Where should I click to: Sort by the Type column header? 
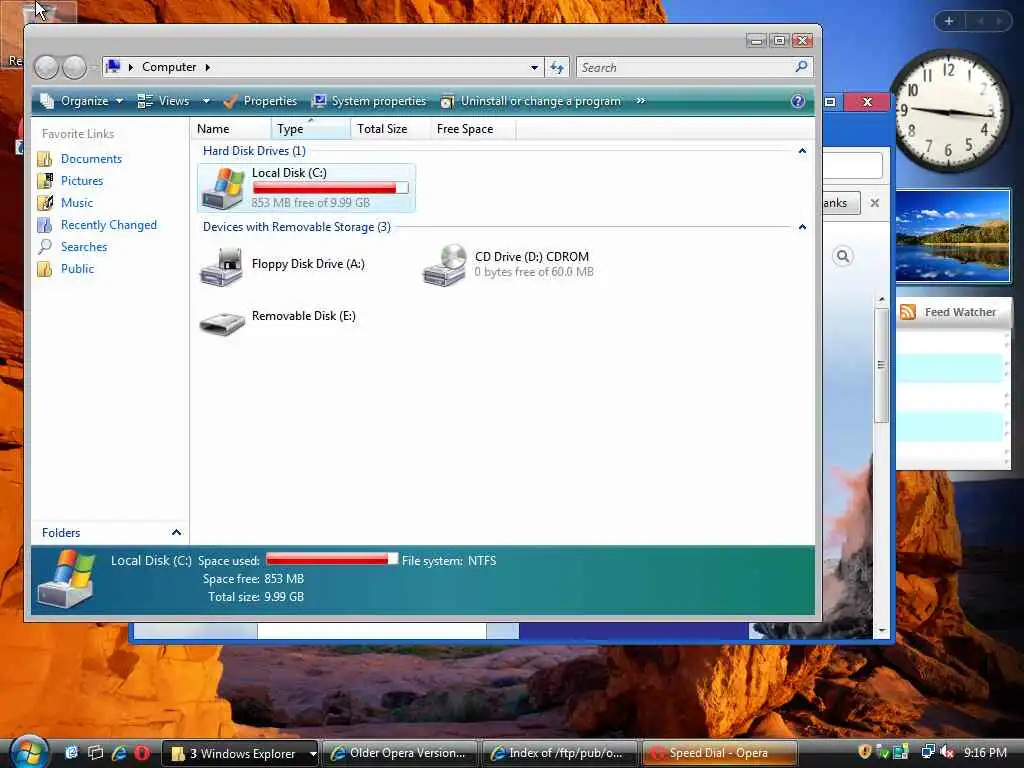click(311, 129)
